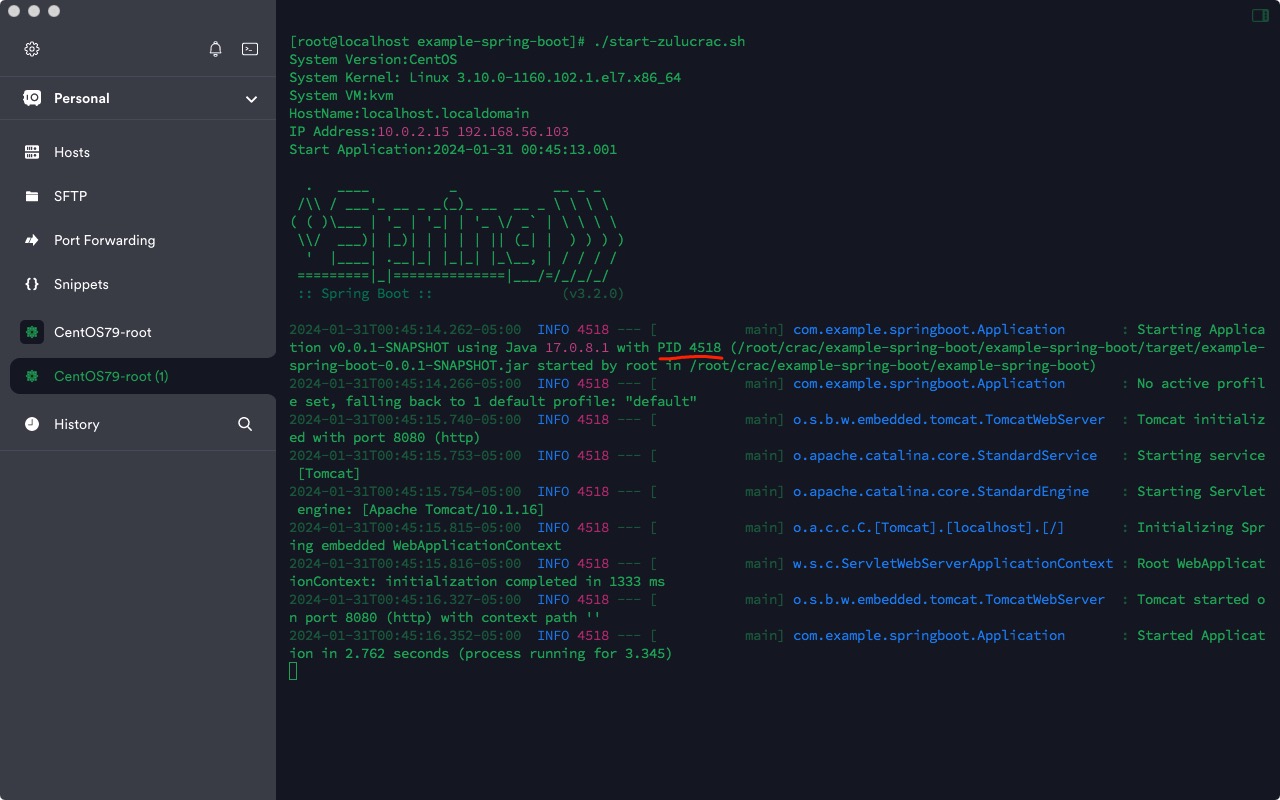Click 'falling back to 1 default profile' line
The height and width of the screenshot is (800, 1280).
[x=493, y=402]
